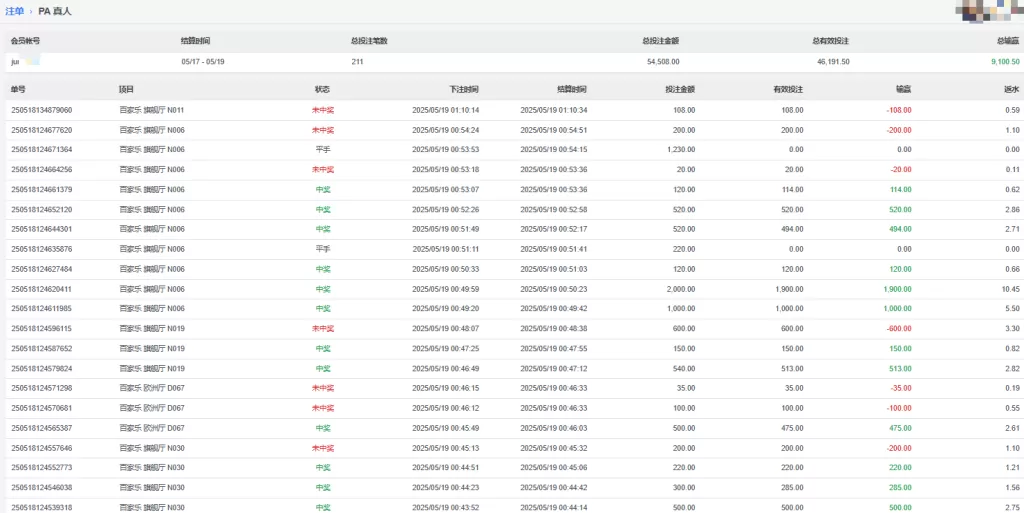Select order number 250518124644301
Screen dimensions: 1024x513
[42, 229]
